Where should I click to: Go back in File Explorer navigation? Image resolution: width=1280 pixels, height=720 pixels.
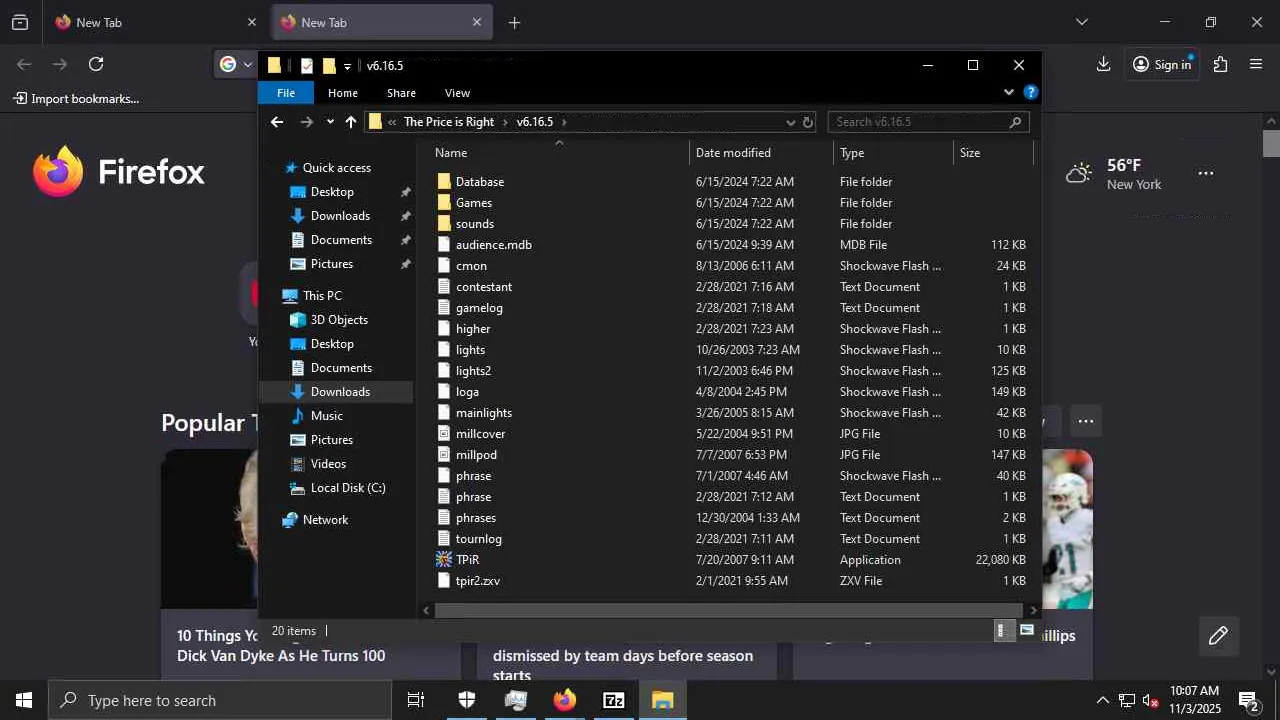[277, 122]
